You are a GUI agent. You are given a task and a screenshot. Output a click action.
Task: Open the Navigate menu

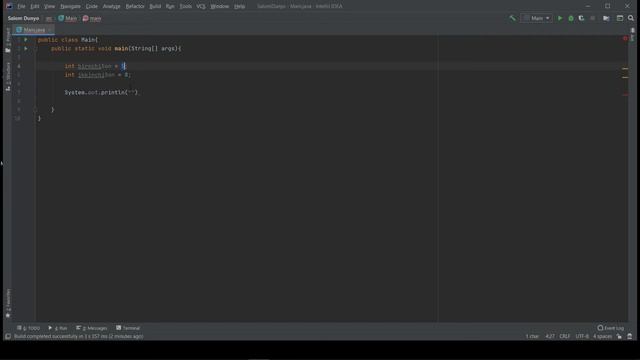pos(70,7)
